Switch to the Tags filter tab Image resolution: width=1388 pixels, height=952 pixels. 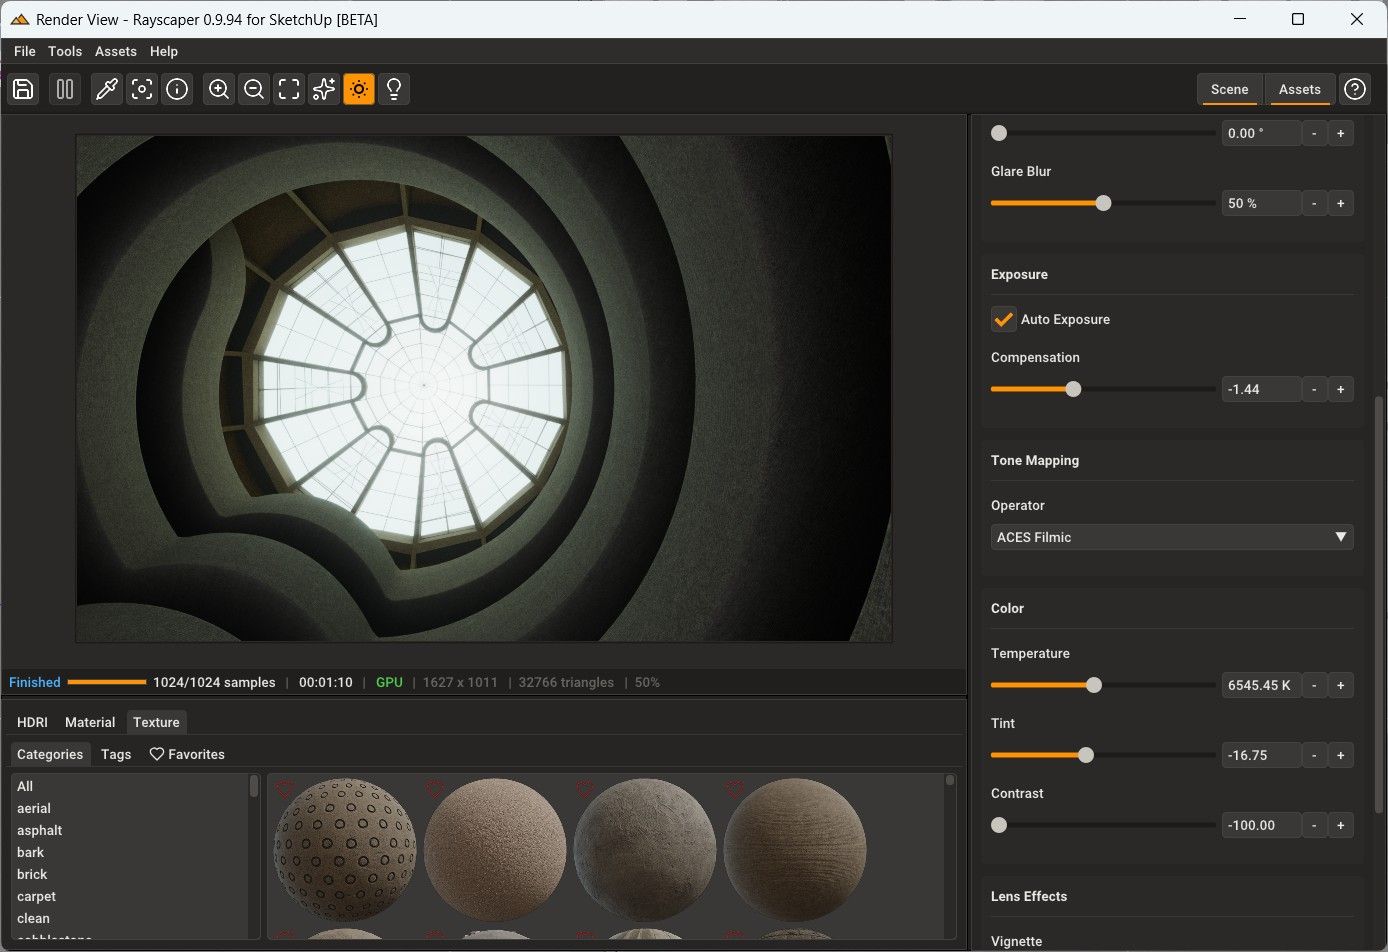[116, 754]
